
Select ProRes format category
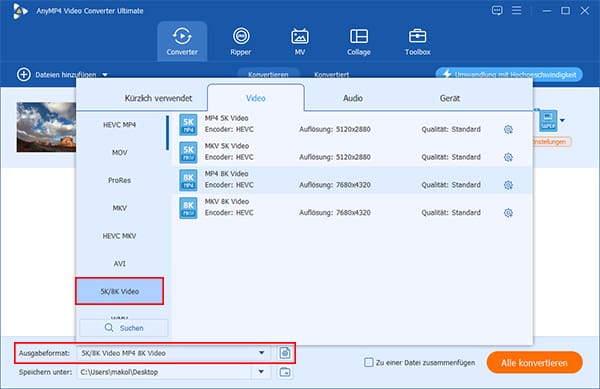click(x=119, y=180)
